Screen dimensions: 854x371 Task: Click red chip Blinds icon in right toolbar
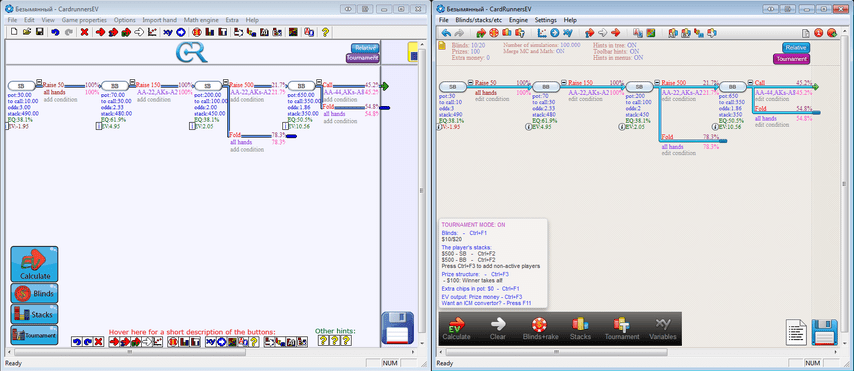(495, 33)
